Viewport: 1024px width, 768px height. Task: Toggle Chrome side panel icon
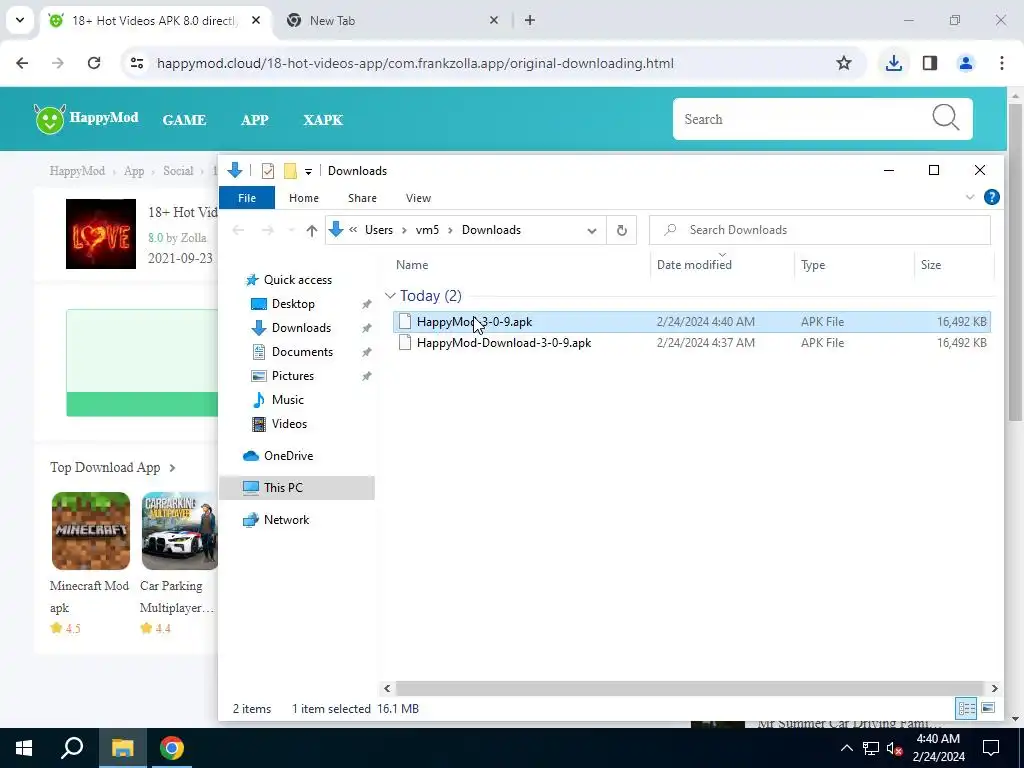tap(930, 63)
